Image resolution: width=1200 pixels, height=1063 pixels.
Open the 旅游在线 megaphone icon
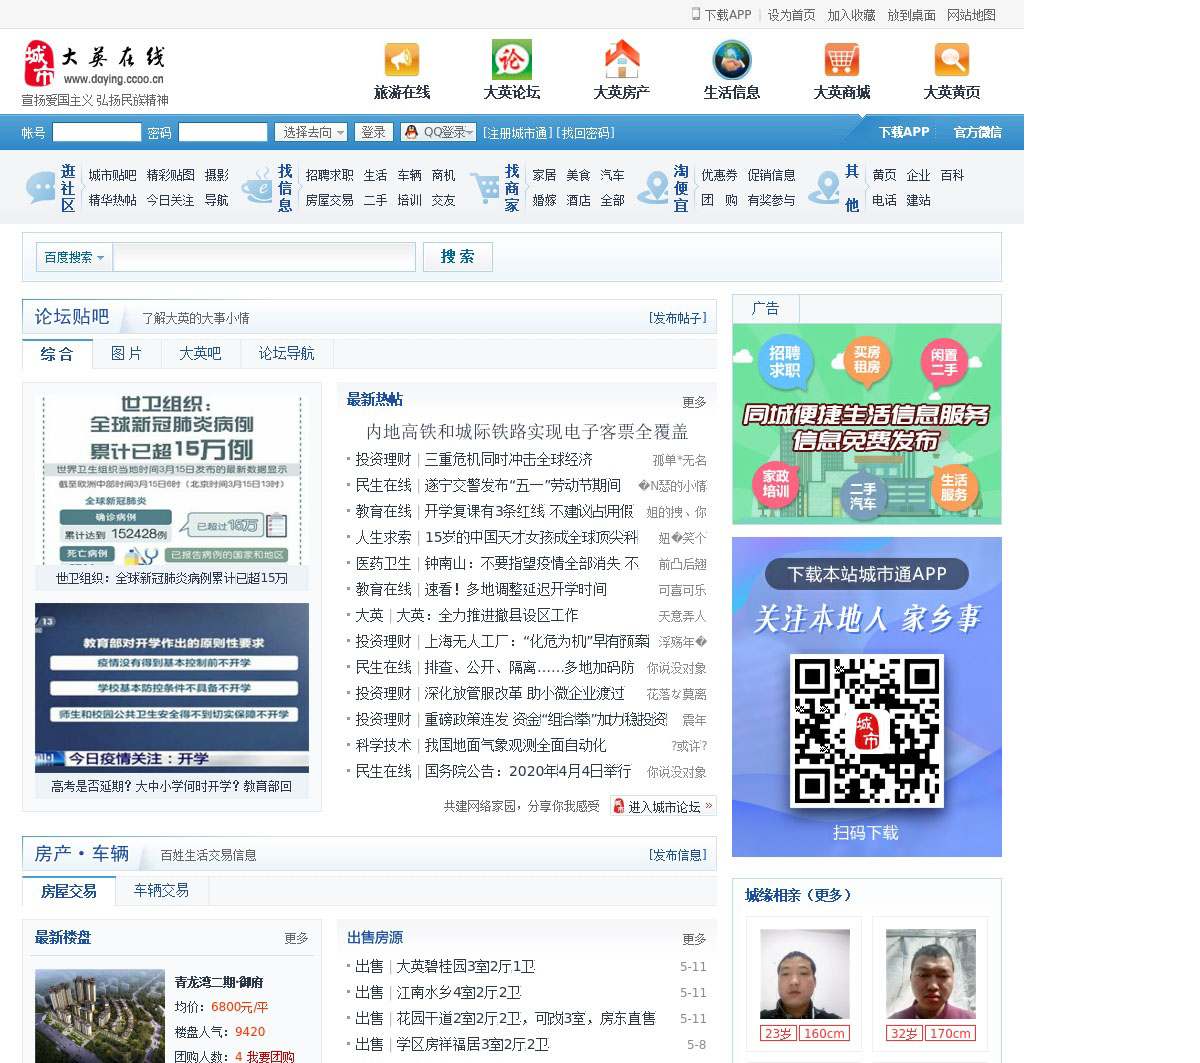pyautogui.click(x=402, y=60)
